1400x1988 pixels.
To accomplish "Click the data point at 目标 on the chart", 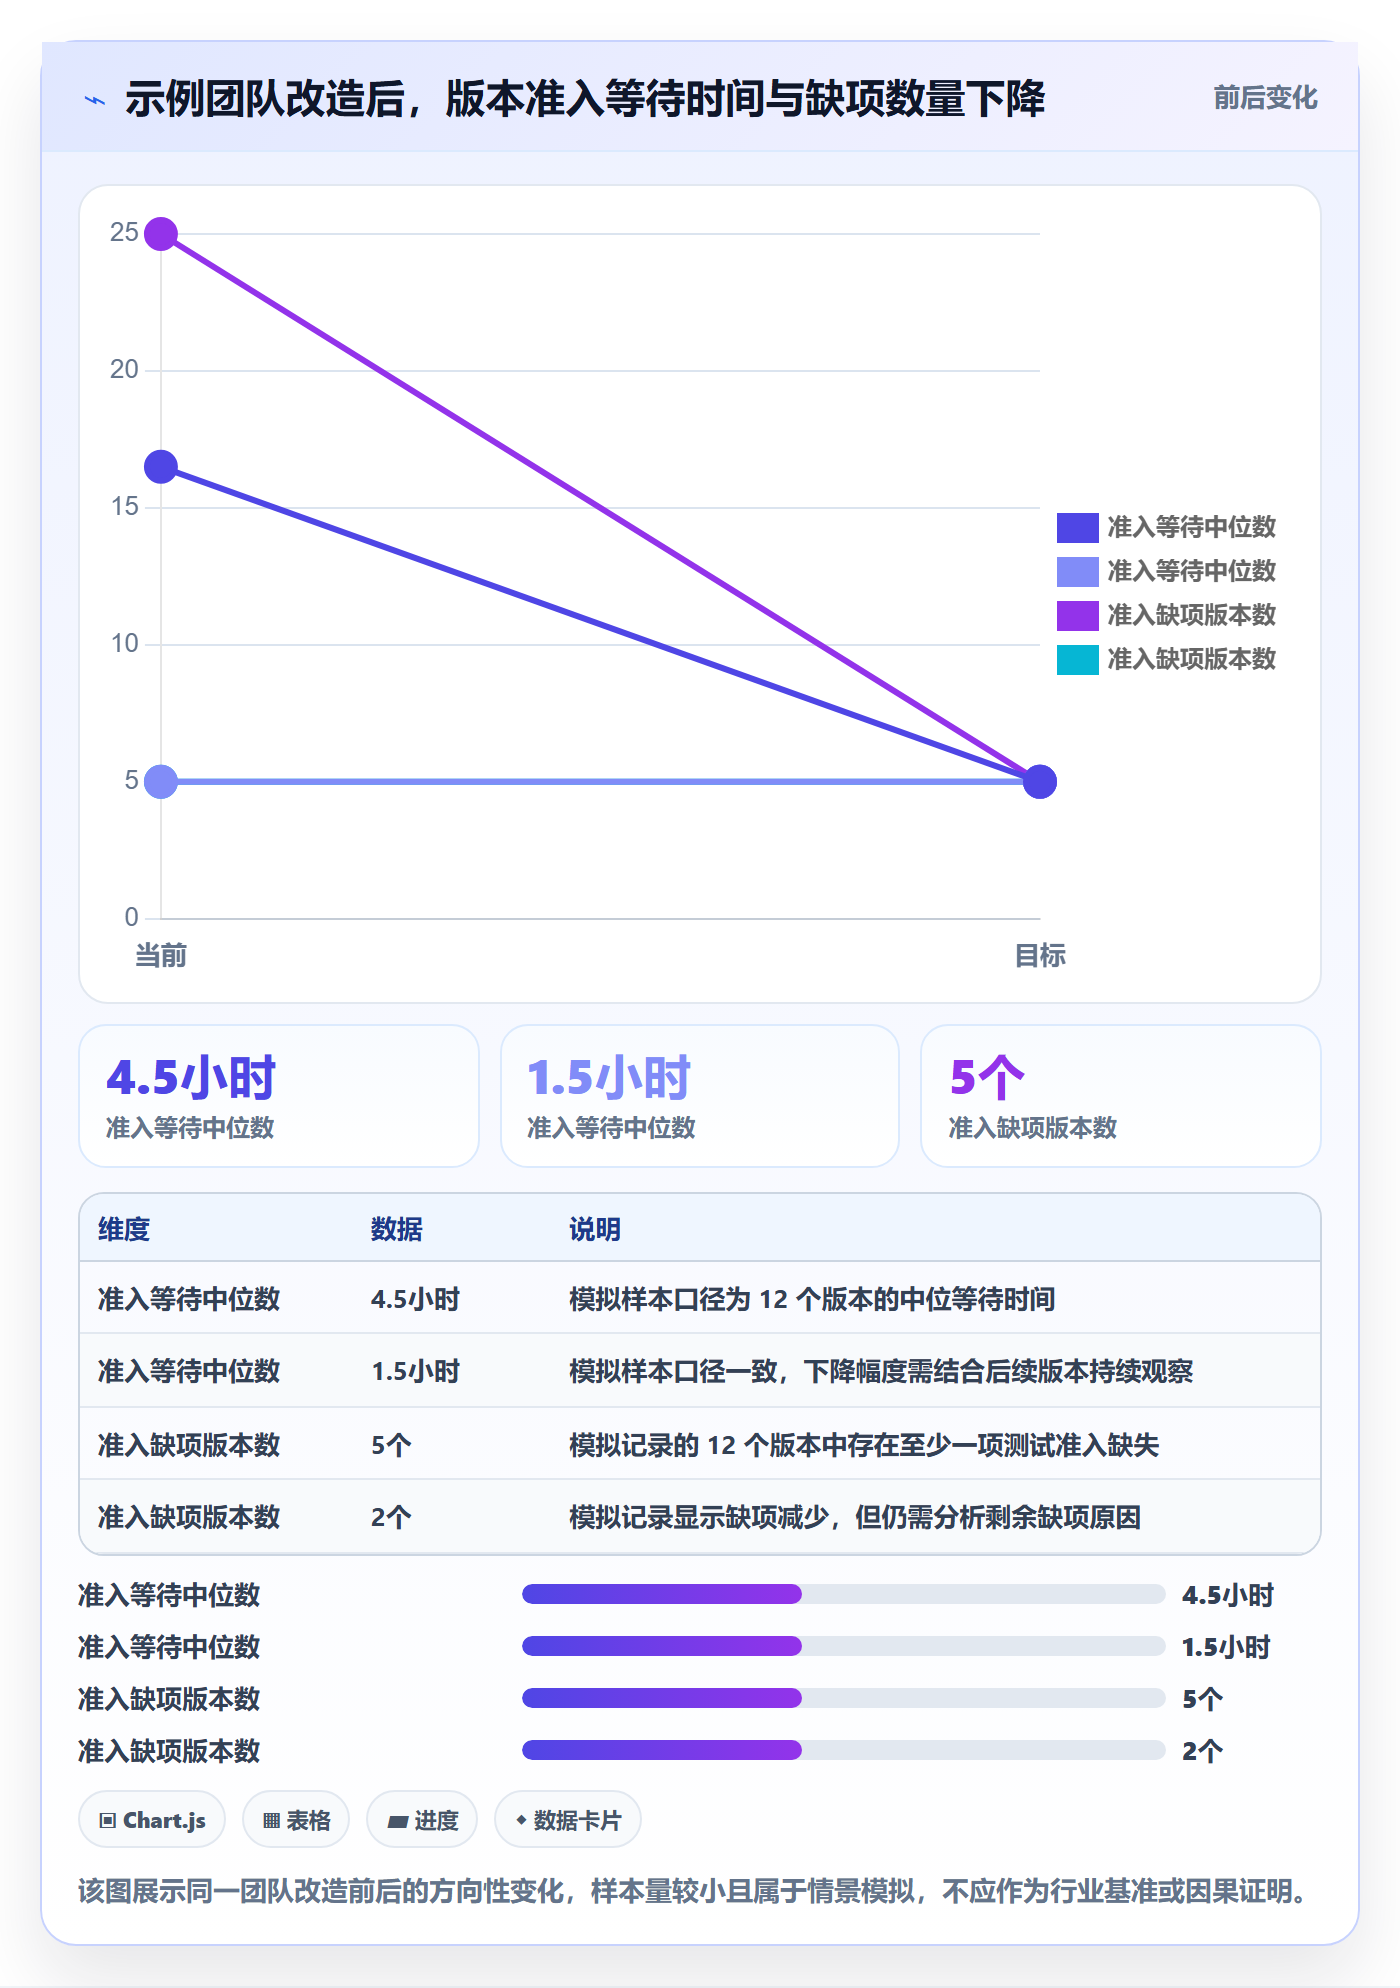I will [x=1040, y=781].
